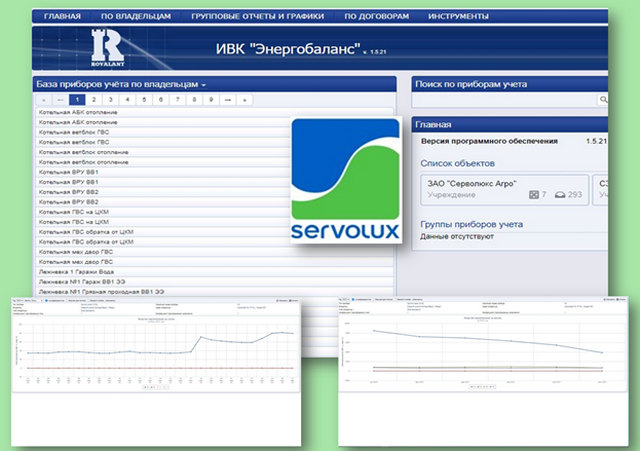Select page 4 in pagination
The image size is (640, 451).
tap(127, 100)
